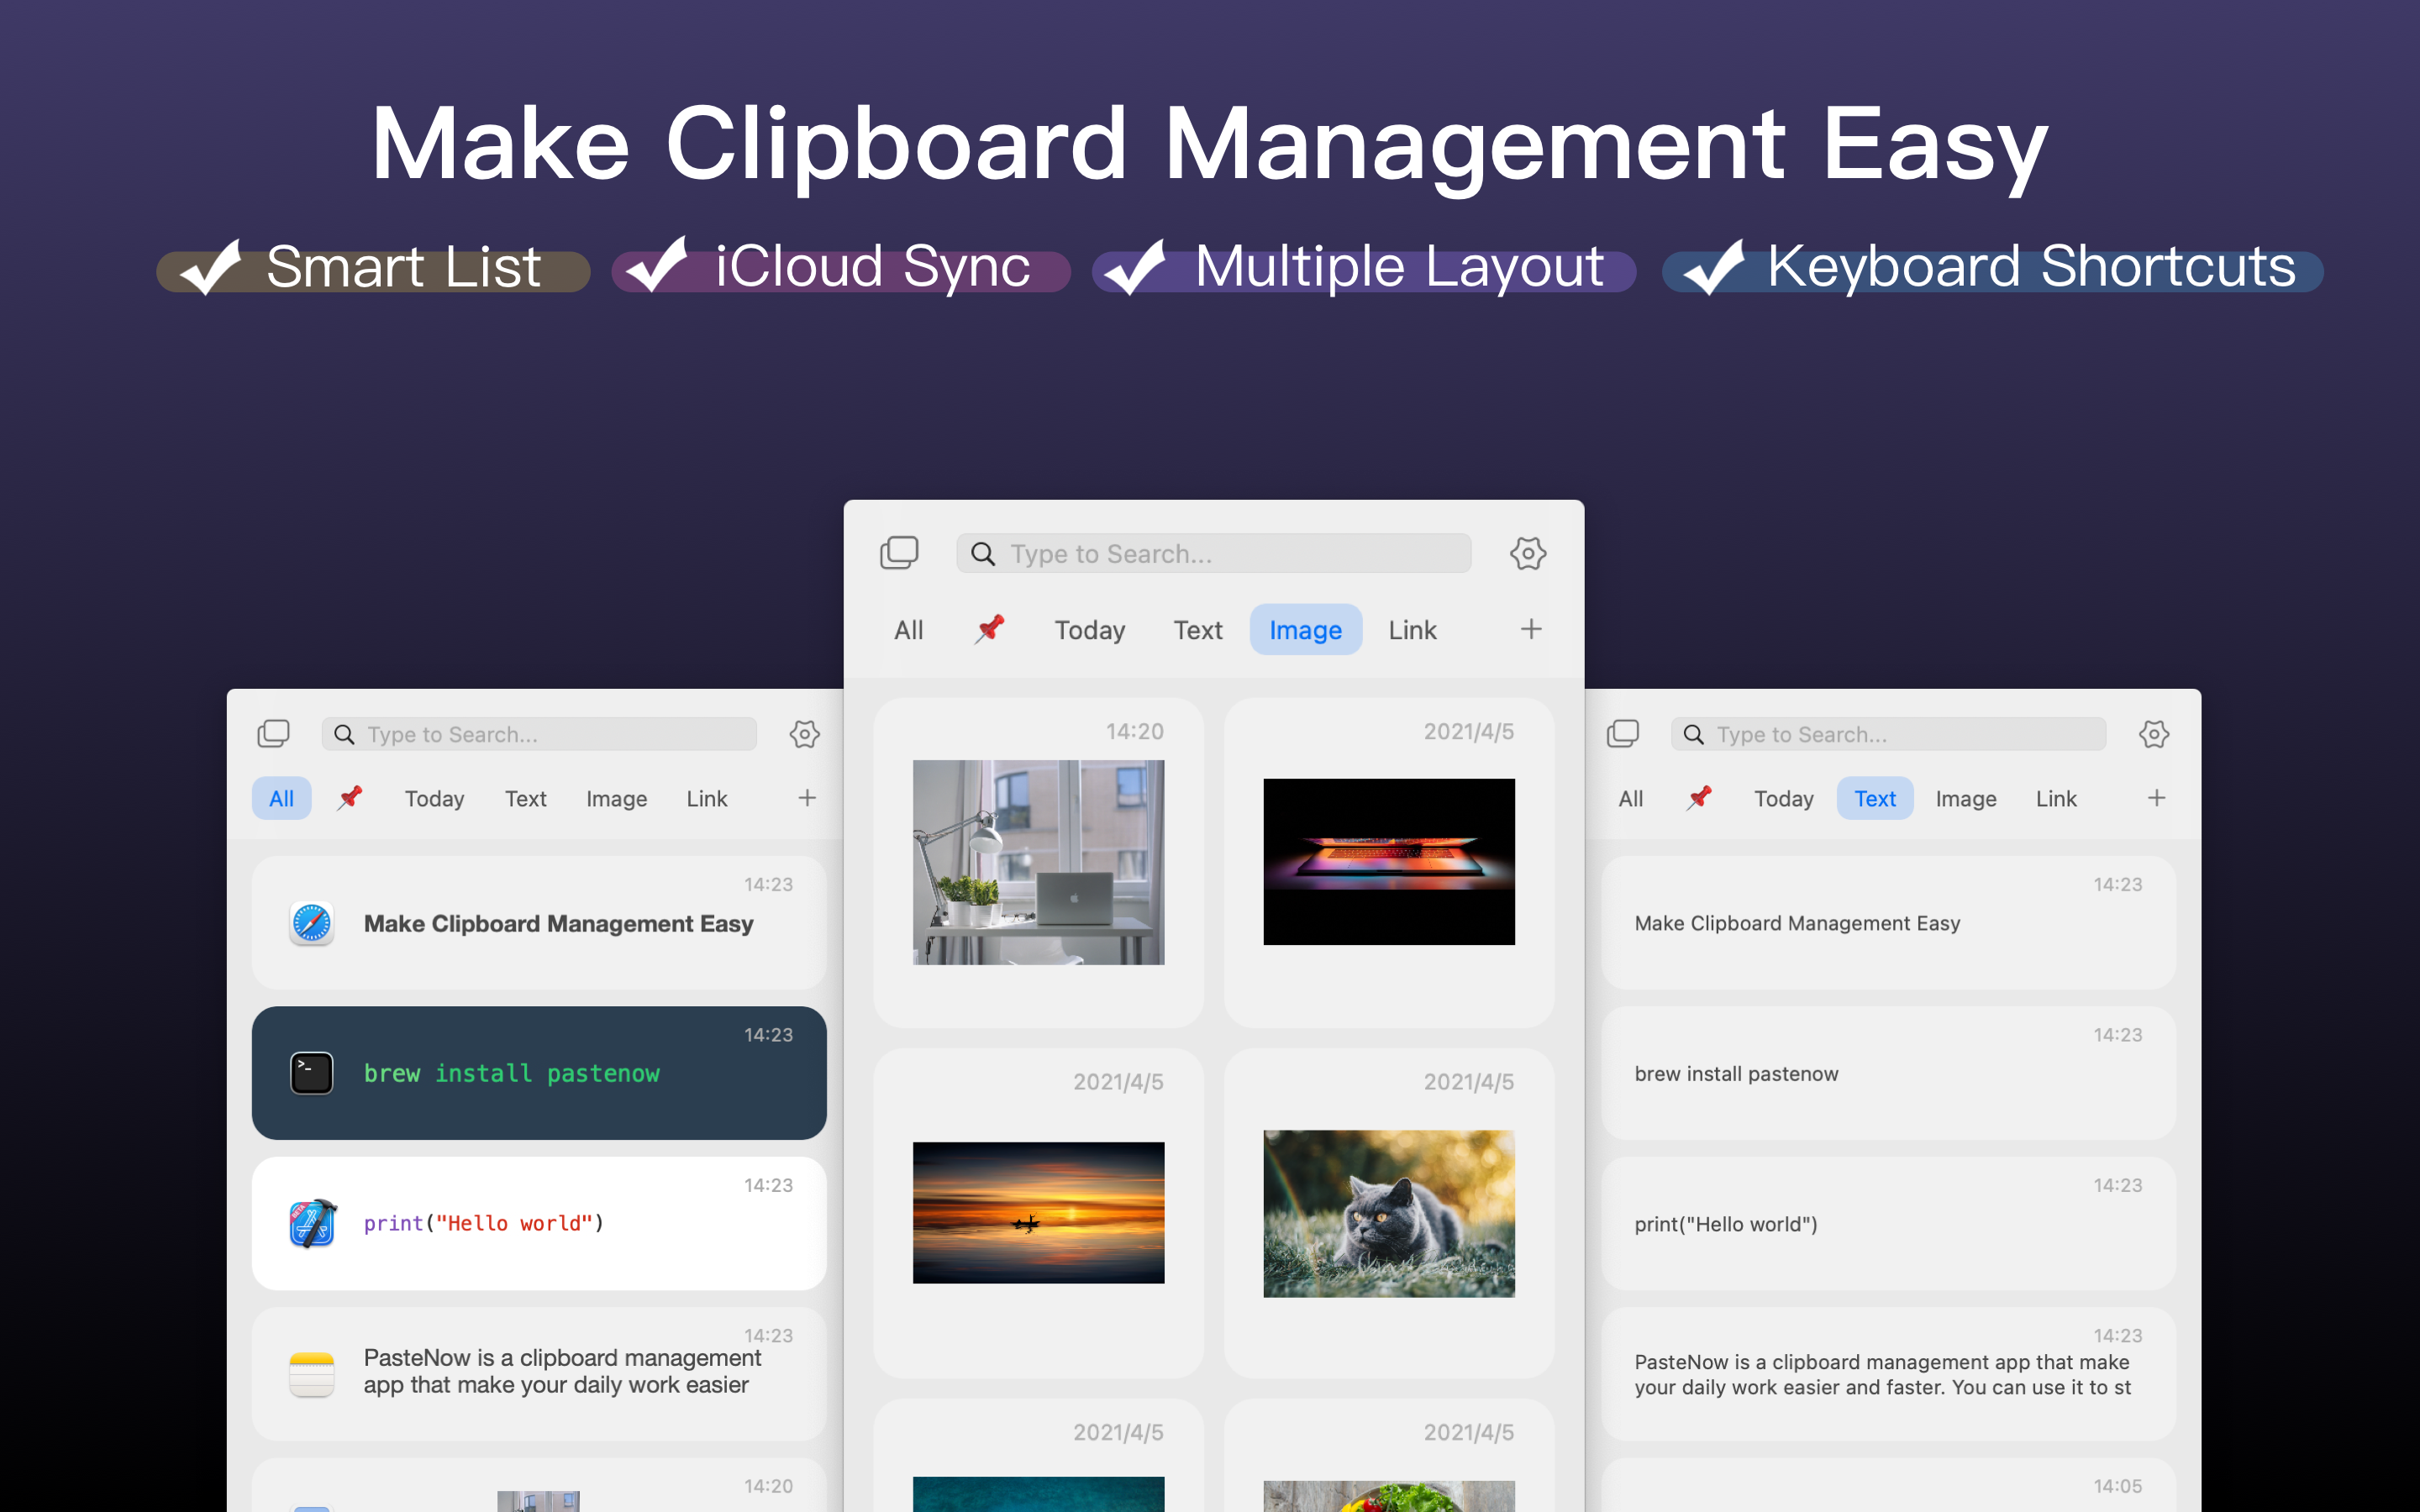
Task: Open the cat photo thumbnail
Action: (x=1388, y=1213)
